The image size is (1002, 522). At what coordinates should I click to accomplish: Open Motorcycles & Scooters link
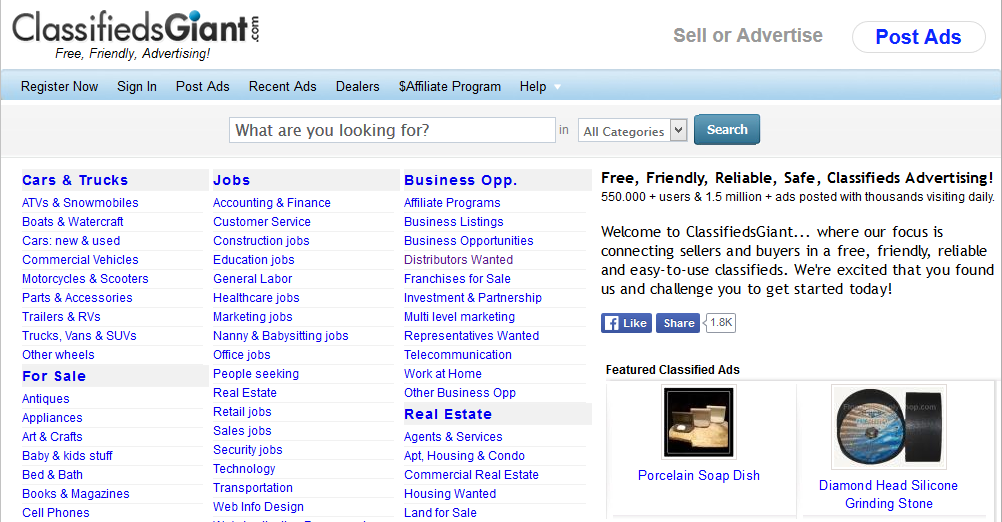[85, 279]
